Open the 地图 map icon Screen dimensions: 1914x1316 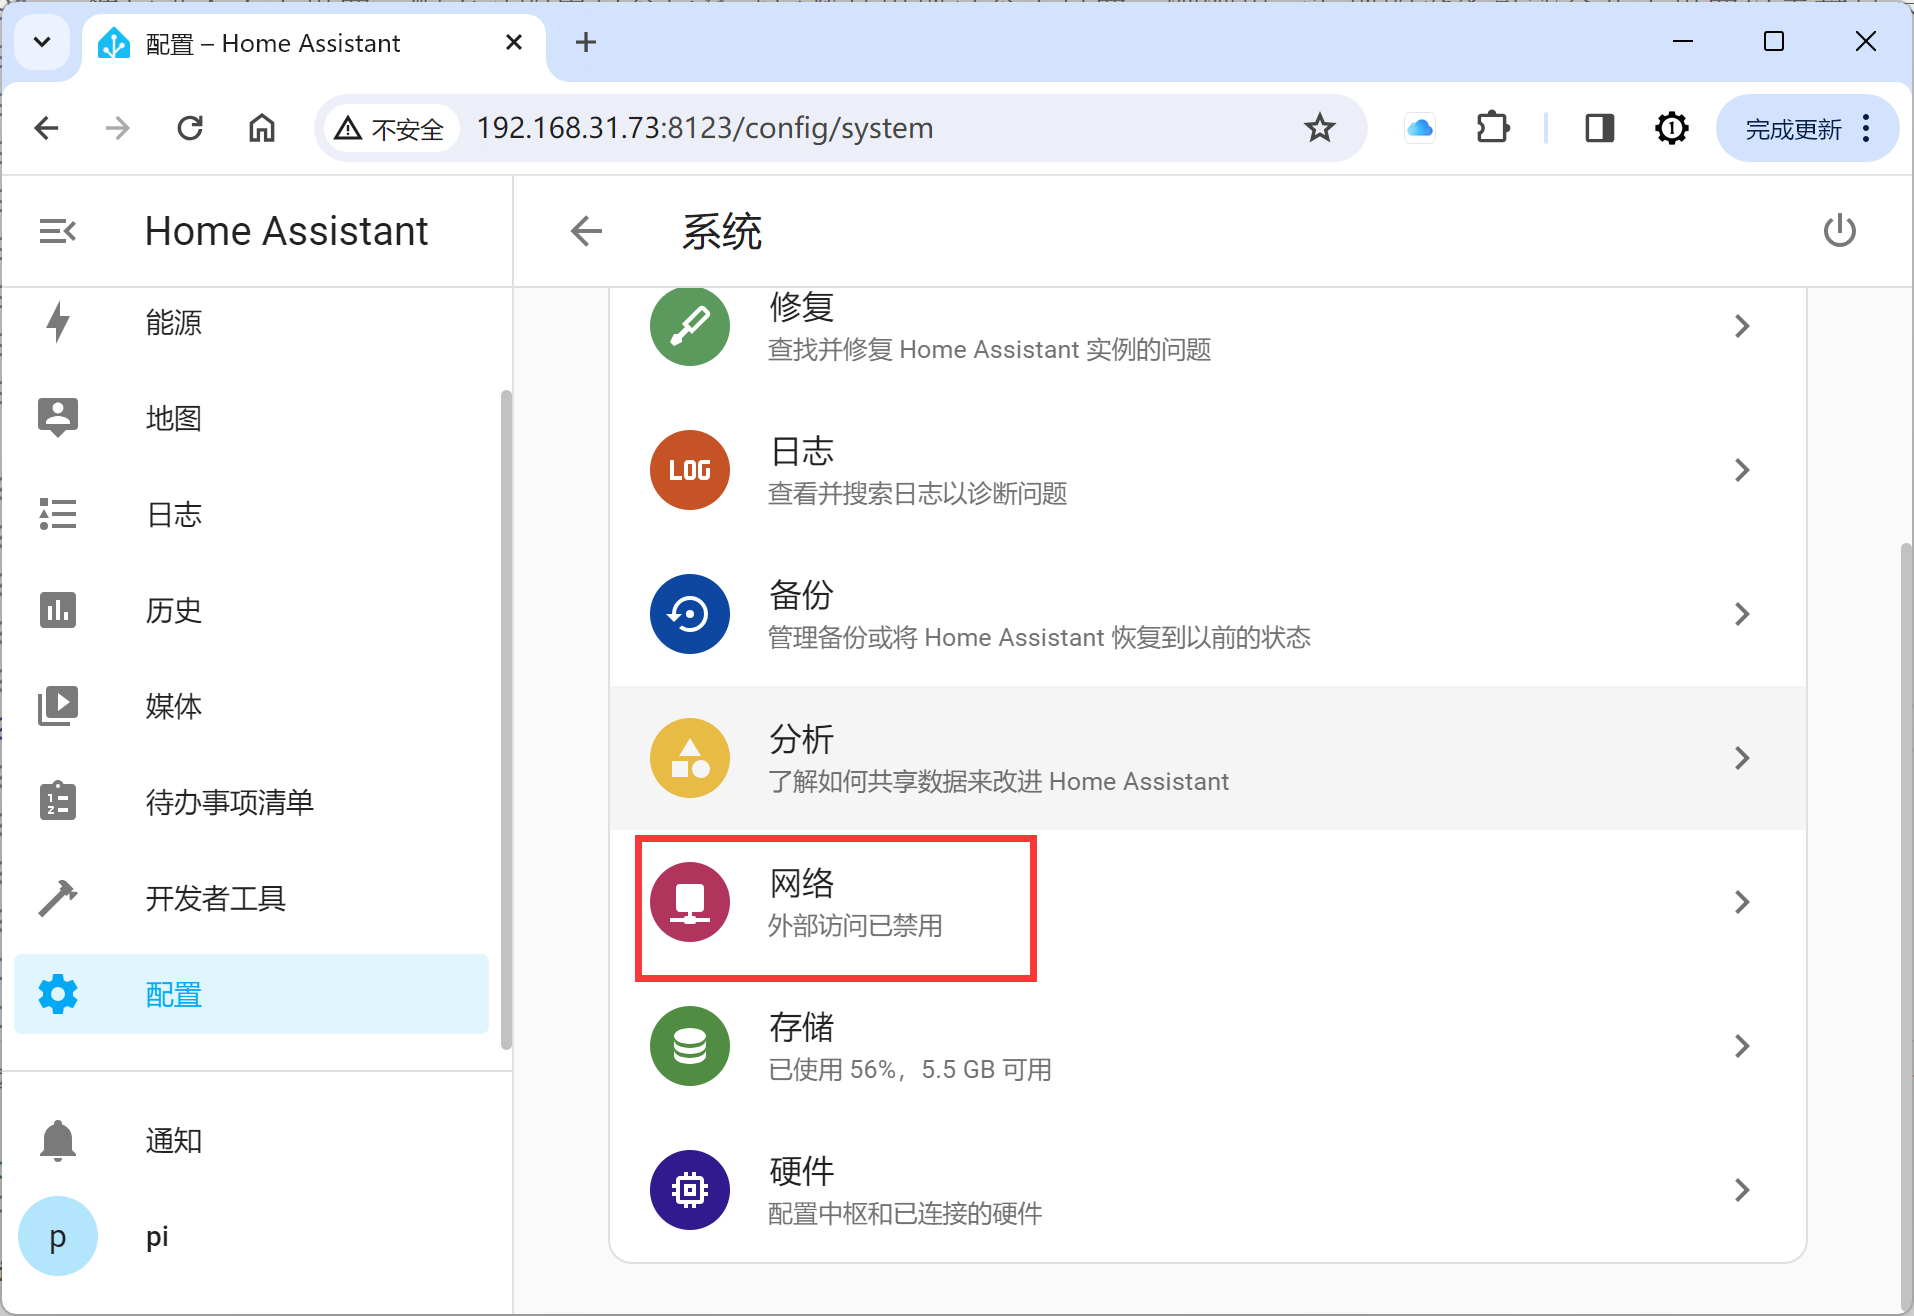[58, 417]
